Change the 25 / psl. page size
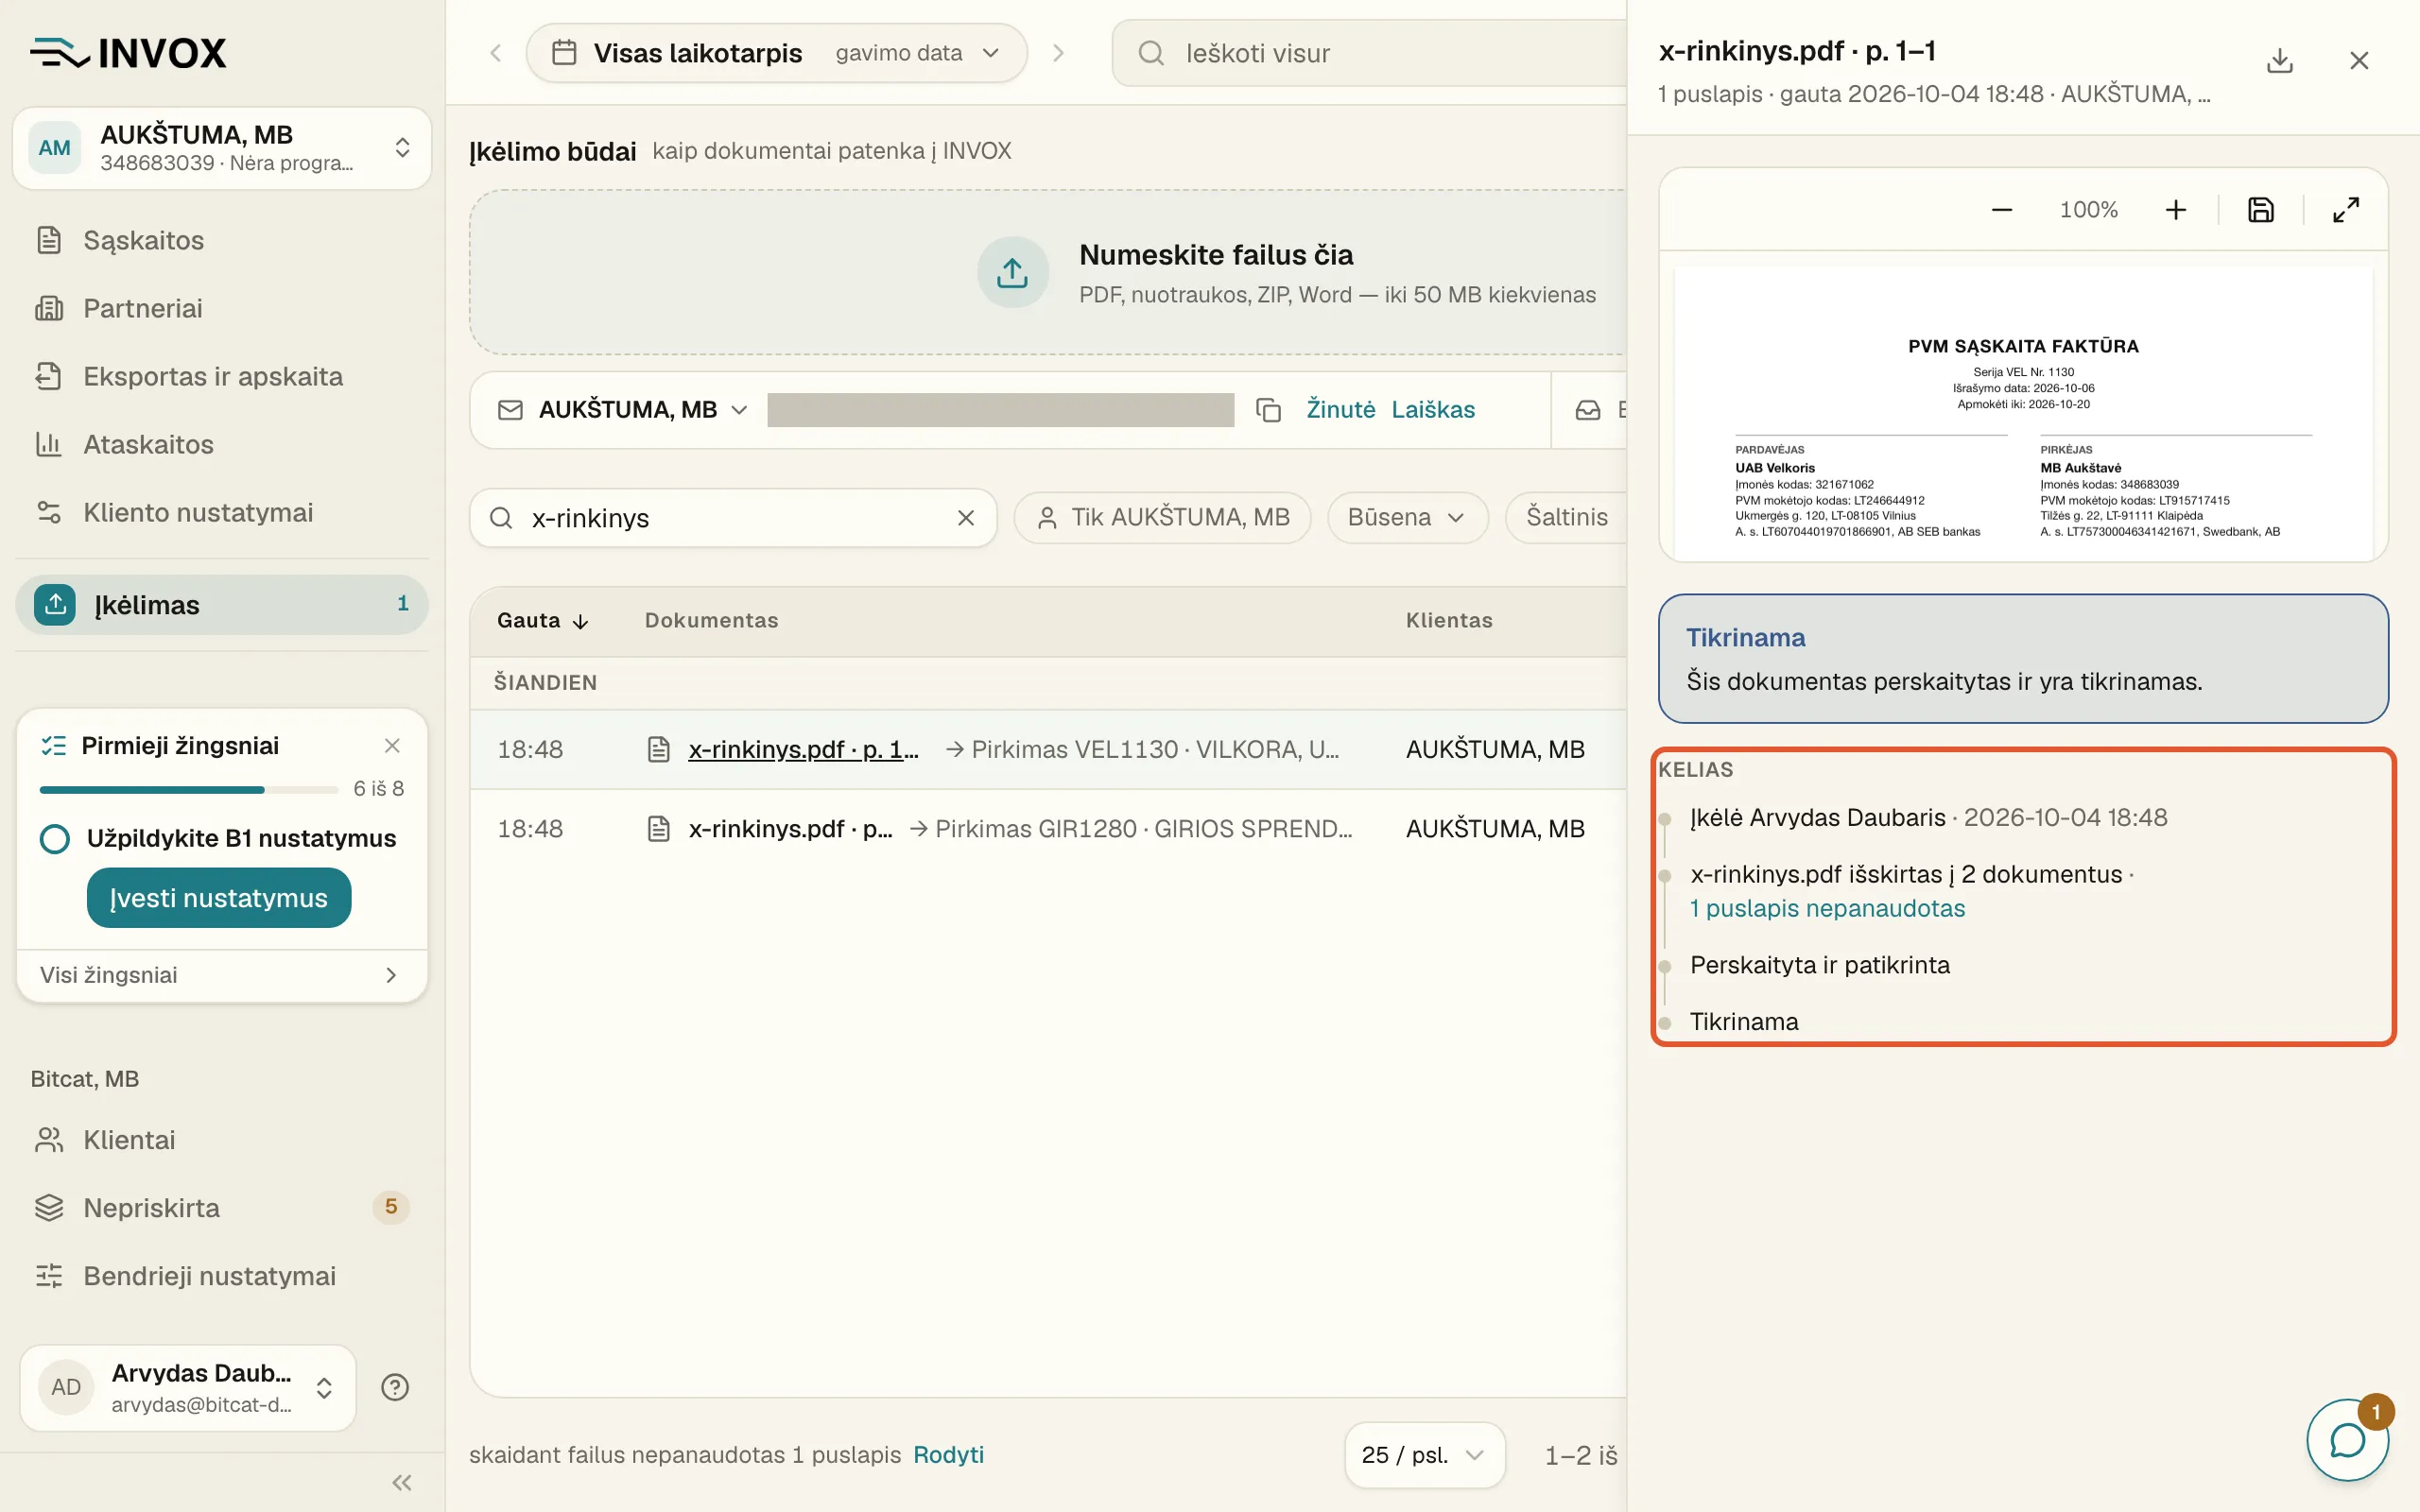Screen dimensions: 2420x1512 [x=1424, y=1455]
